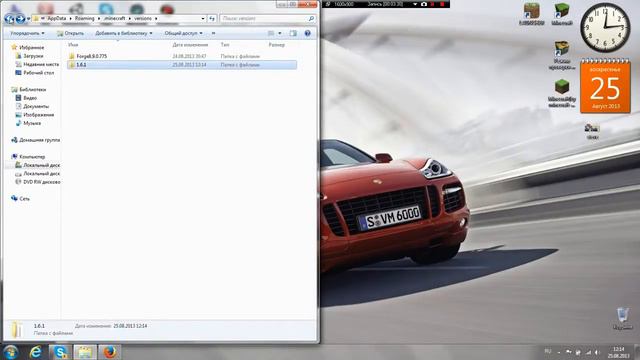This screenshot has height=360, width=640.
Task: Open Skype from the taskbar
Action: [60, 352]
